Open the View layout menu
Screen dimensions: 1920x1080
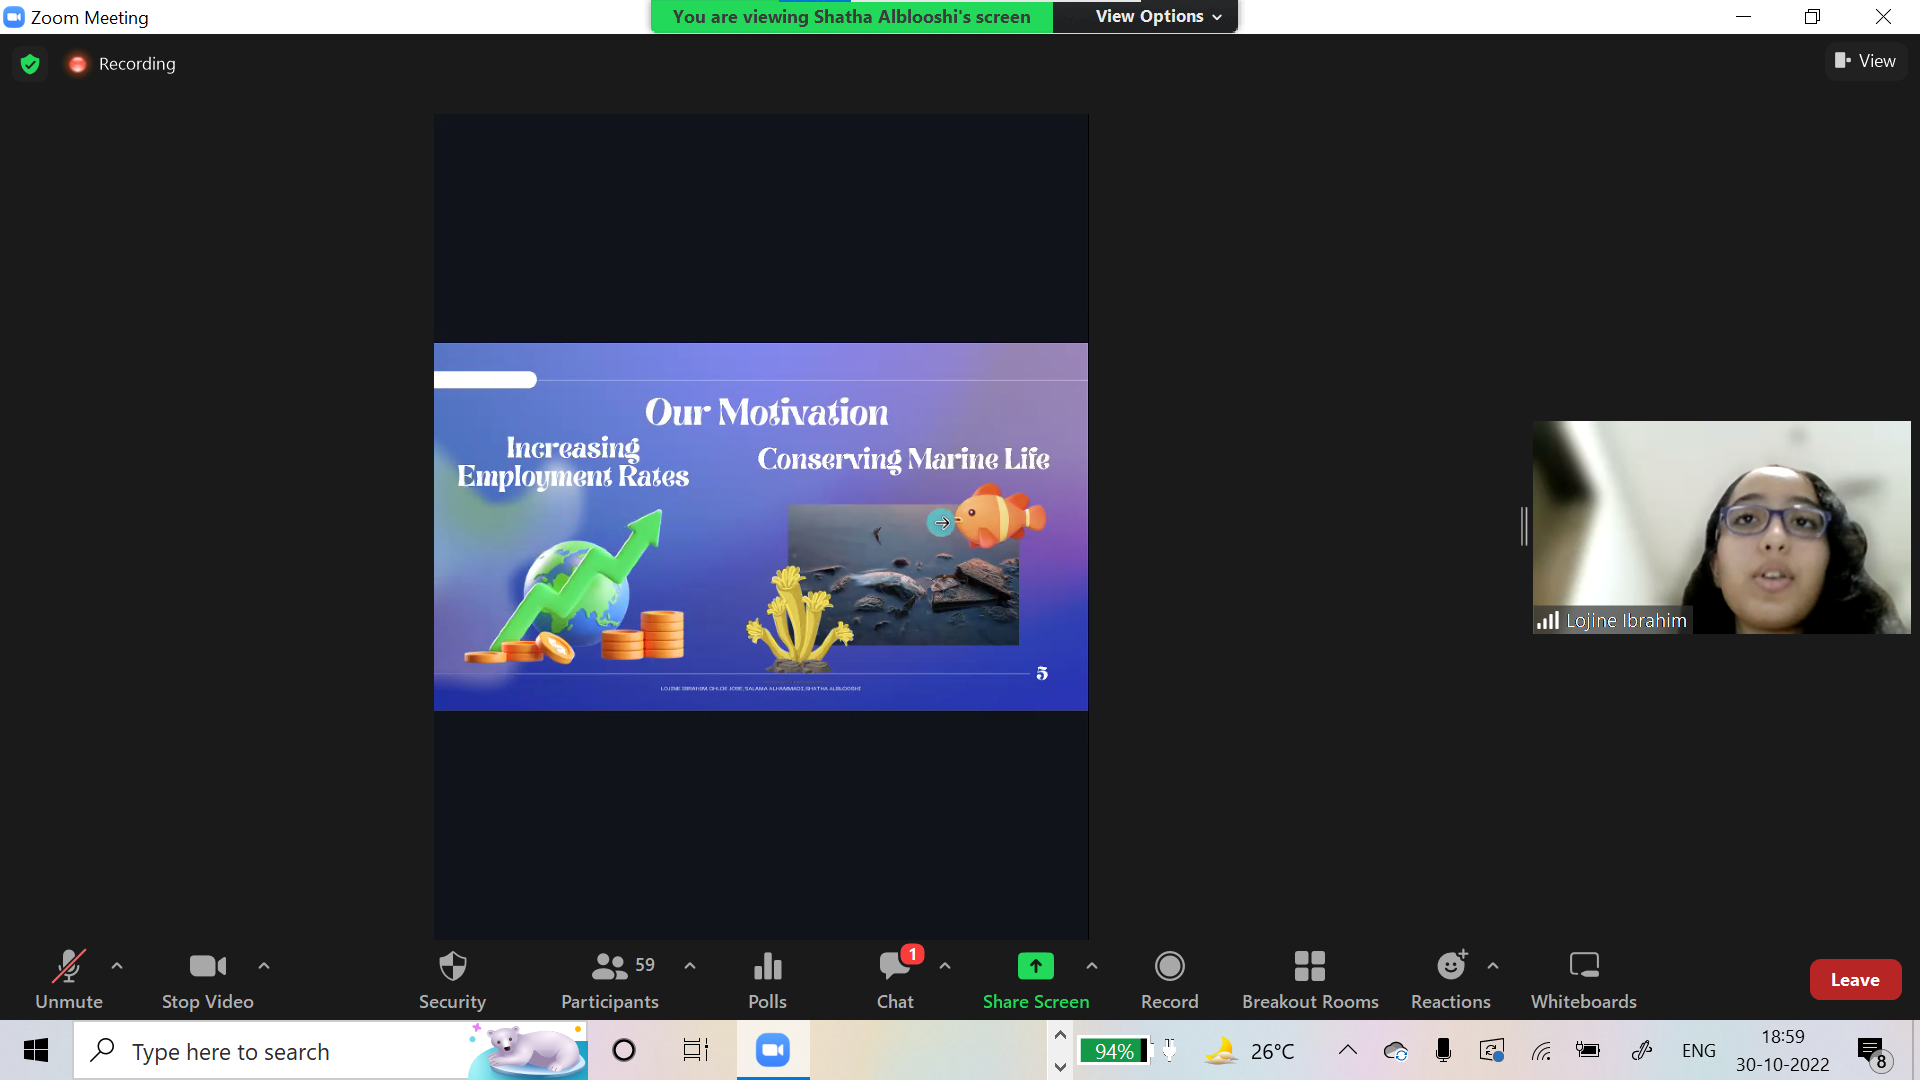coord(1865,61)
